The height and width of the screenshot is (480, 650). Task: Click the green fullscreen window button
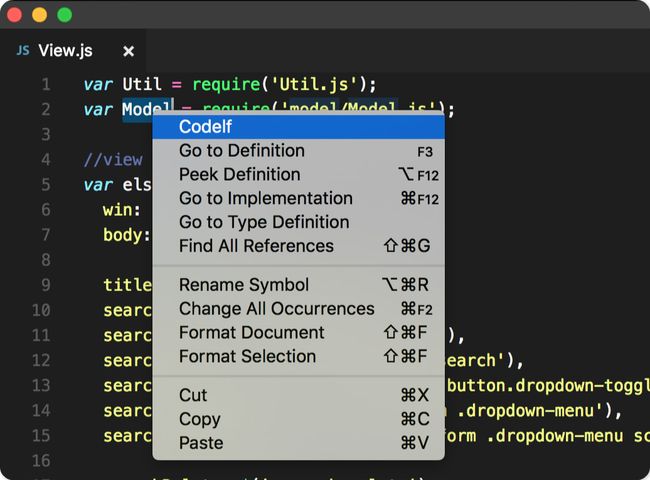point(65,15)
